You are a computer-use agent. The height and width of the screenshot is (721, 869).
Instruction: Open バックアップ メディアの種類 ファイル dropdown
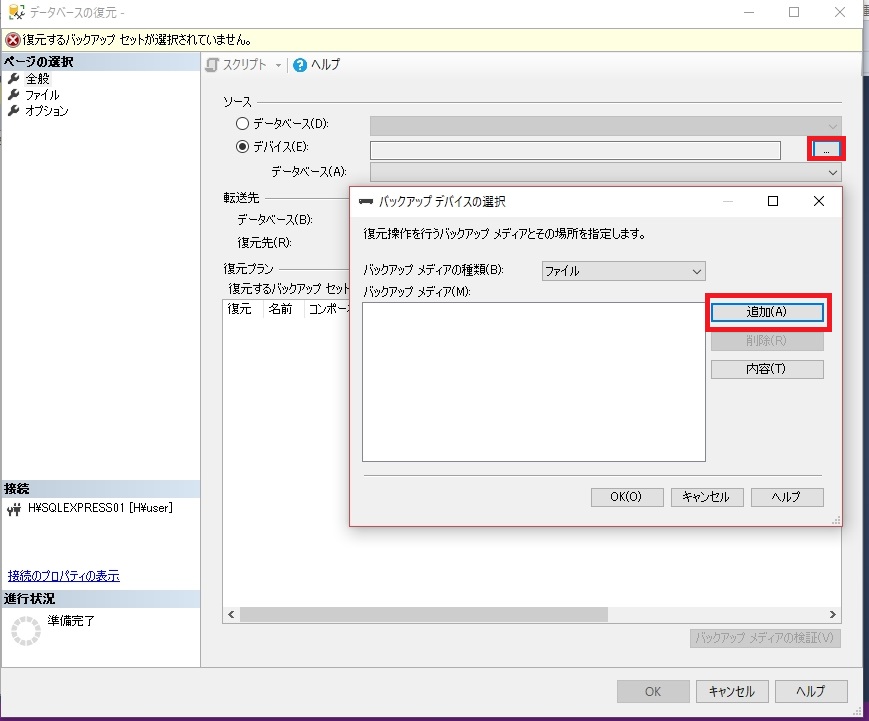coord(623,271)
